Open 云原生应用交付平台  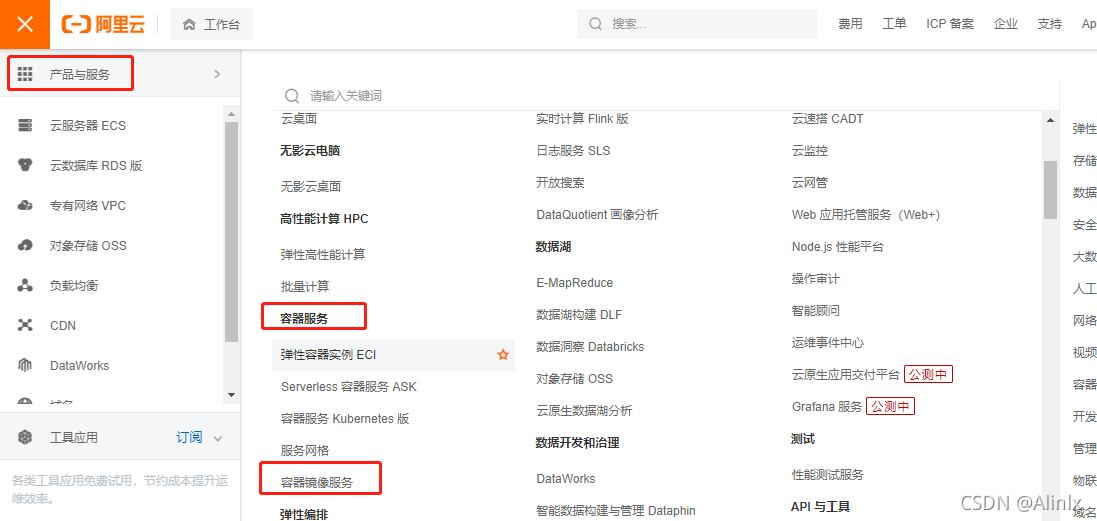846,374
